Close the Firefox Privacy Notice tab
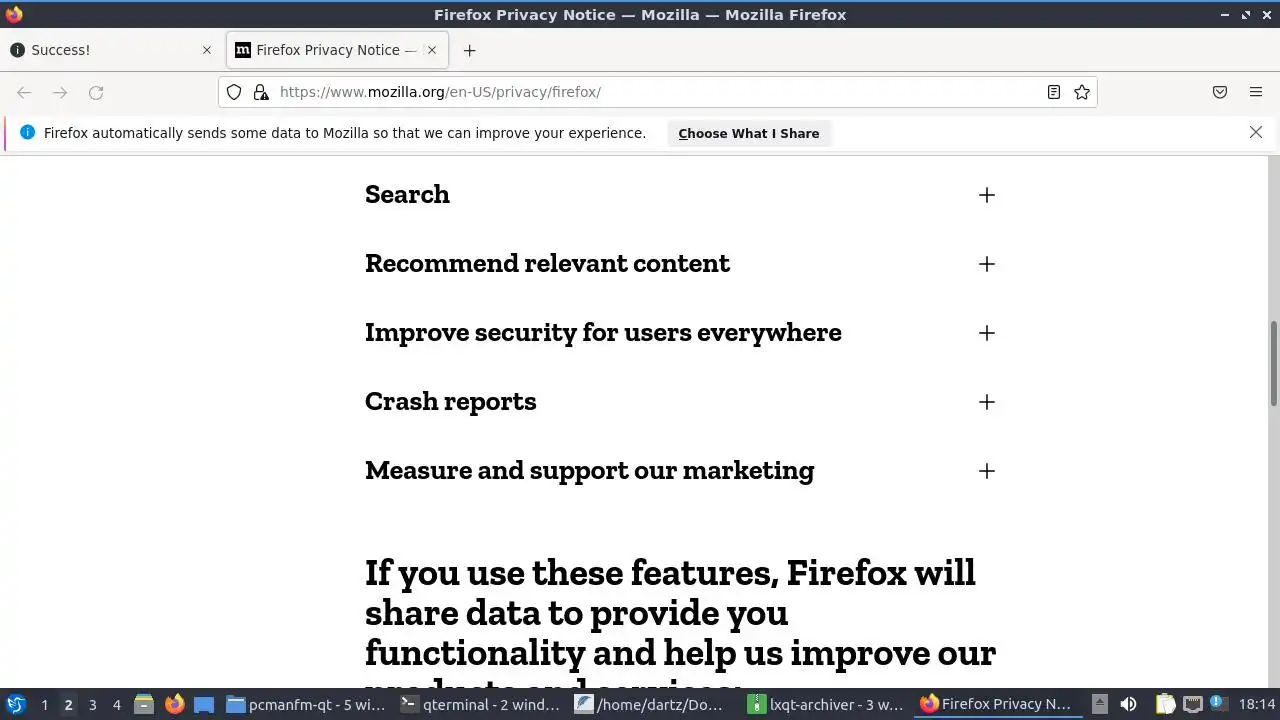Screen dimensions: 1280x720 tap(433, 50)
